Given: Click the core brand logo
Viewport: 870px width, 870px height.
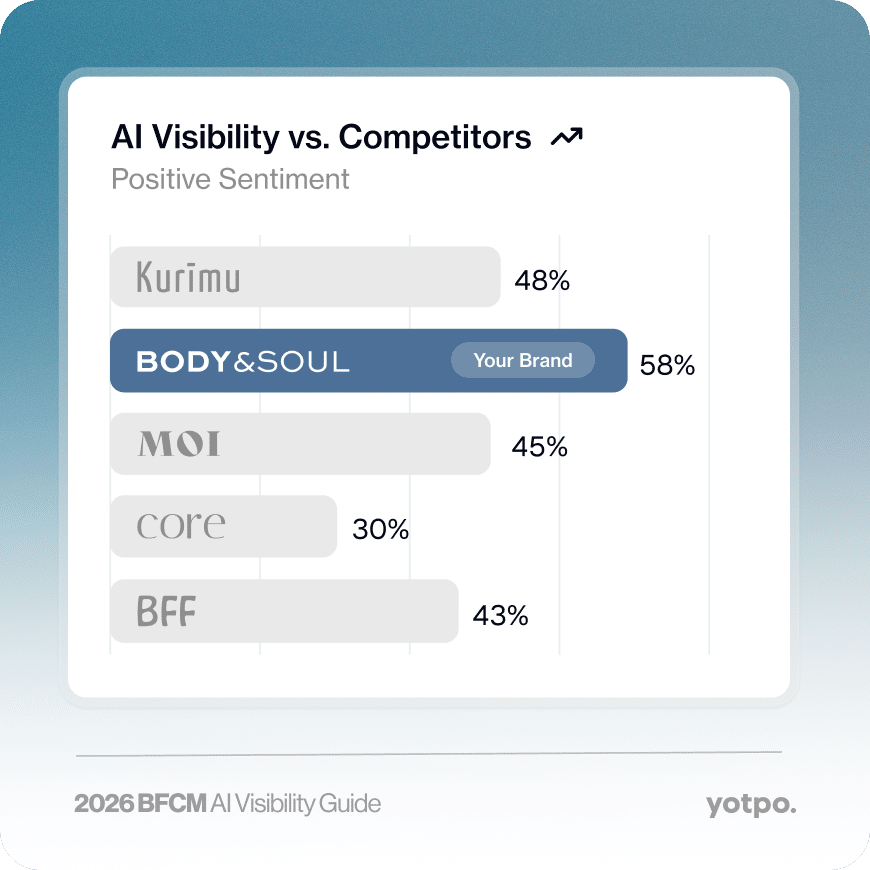Looking at the screenshot, I should pyautogui.click(x=181, y=525).
